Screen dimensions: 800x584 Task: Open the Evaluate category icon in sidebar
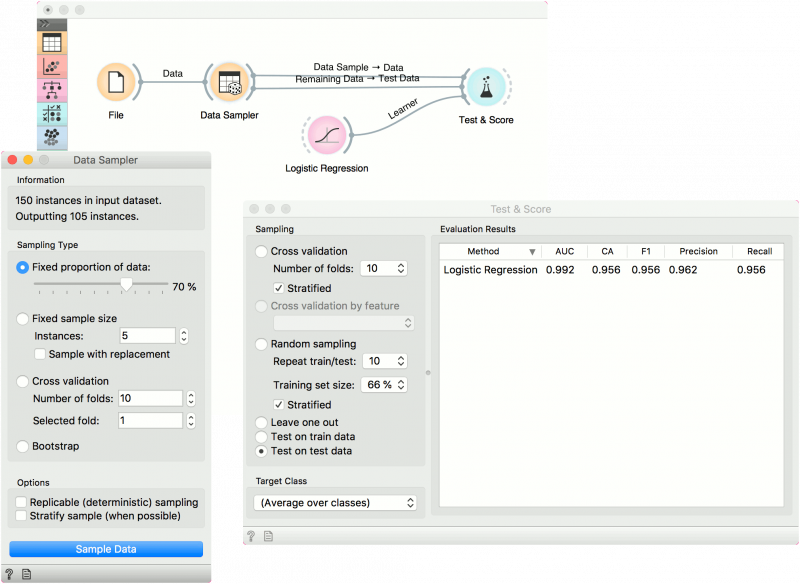coord(51,114)
